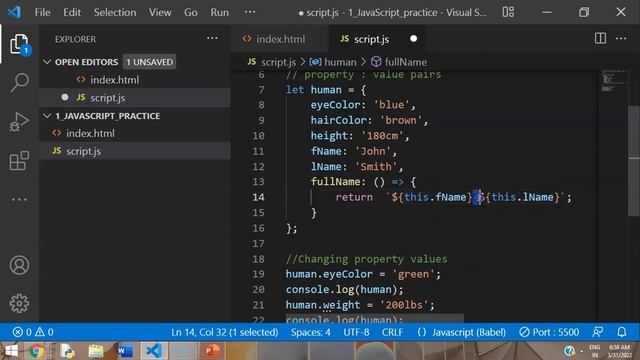Click script.js breadcrumb item
This screenshot has height=360, width=640.
tap(272, 62)
